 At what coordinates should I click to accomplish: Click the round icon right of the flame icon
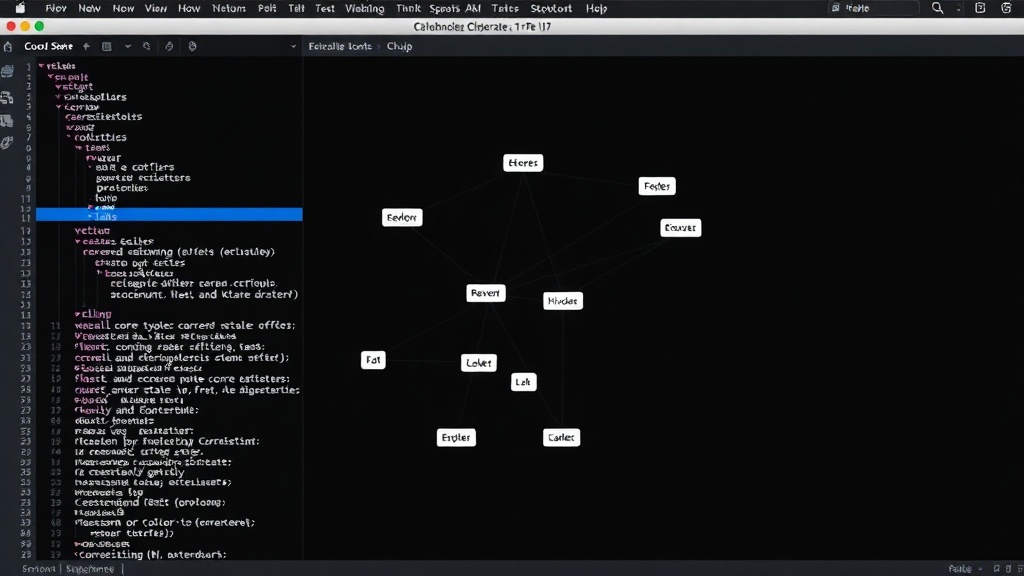[x=192, y=46]
